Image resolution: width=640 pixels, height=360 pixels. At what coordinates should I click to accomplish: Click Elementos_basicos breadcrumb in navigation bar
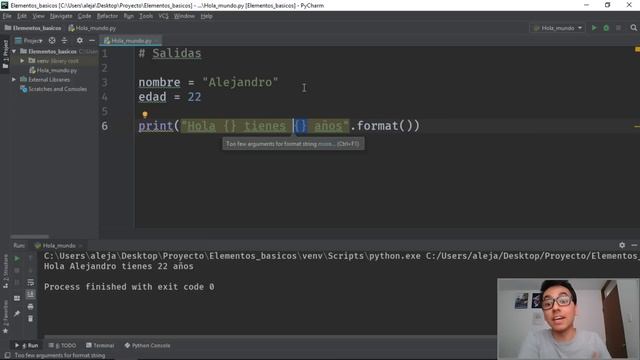33,28
